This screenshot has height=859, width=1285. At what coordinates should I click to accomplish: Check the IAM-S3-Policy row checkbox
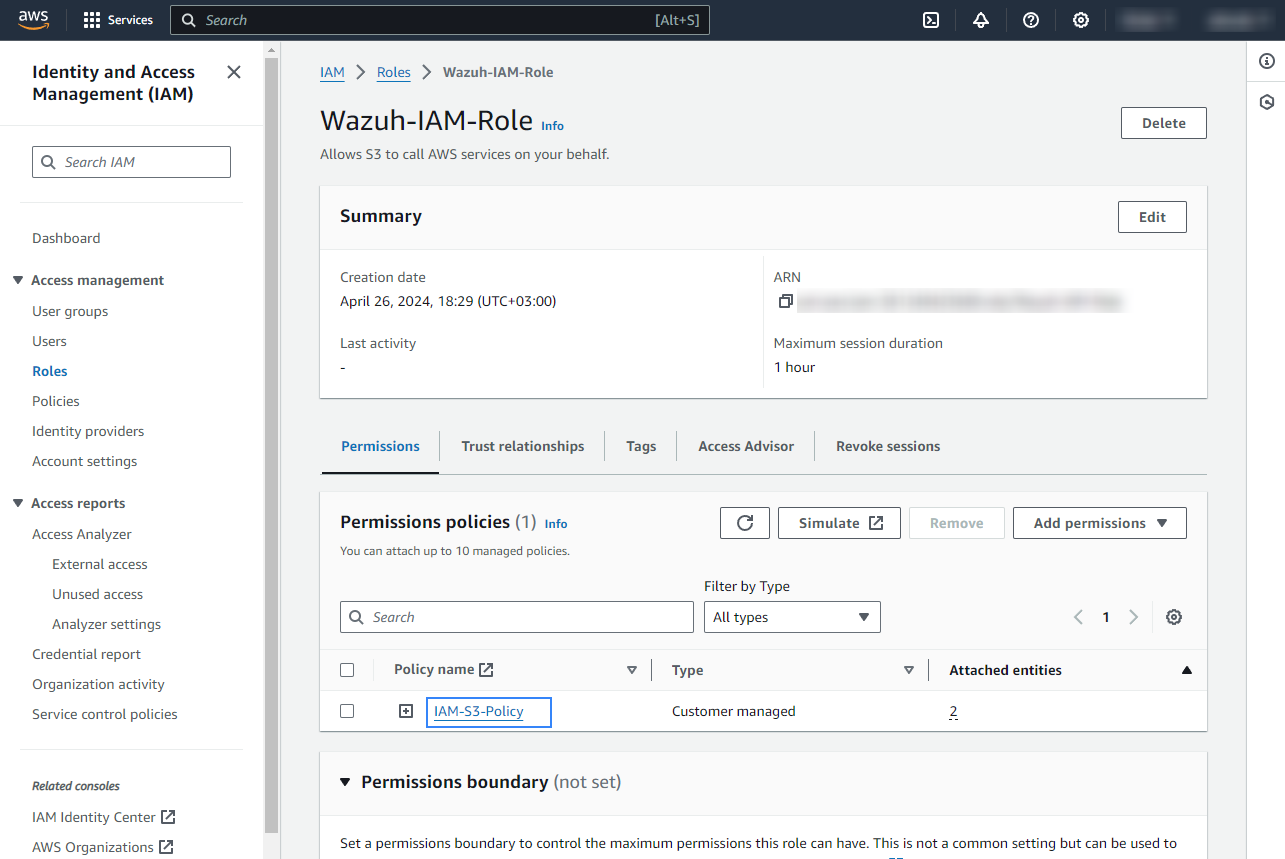click(x=347, y=711)
